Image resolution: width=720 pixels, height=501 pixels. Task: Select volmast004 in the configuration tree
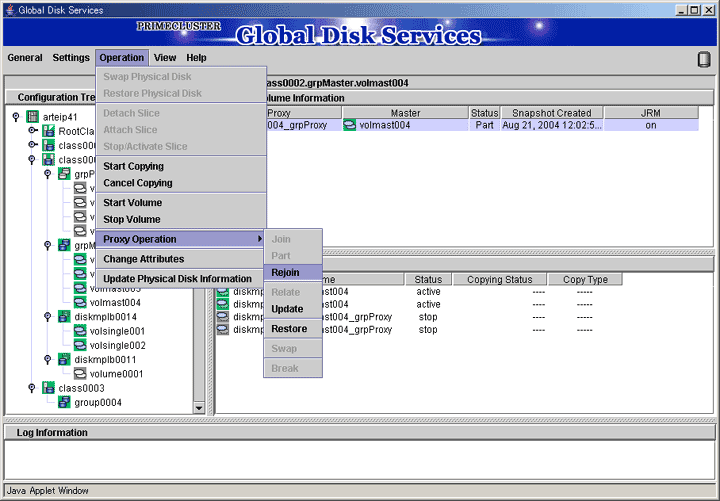115,303
